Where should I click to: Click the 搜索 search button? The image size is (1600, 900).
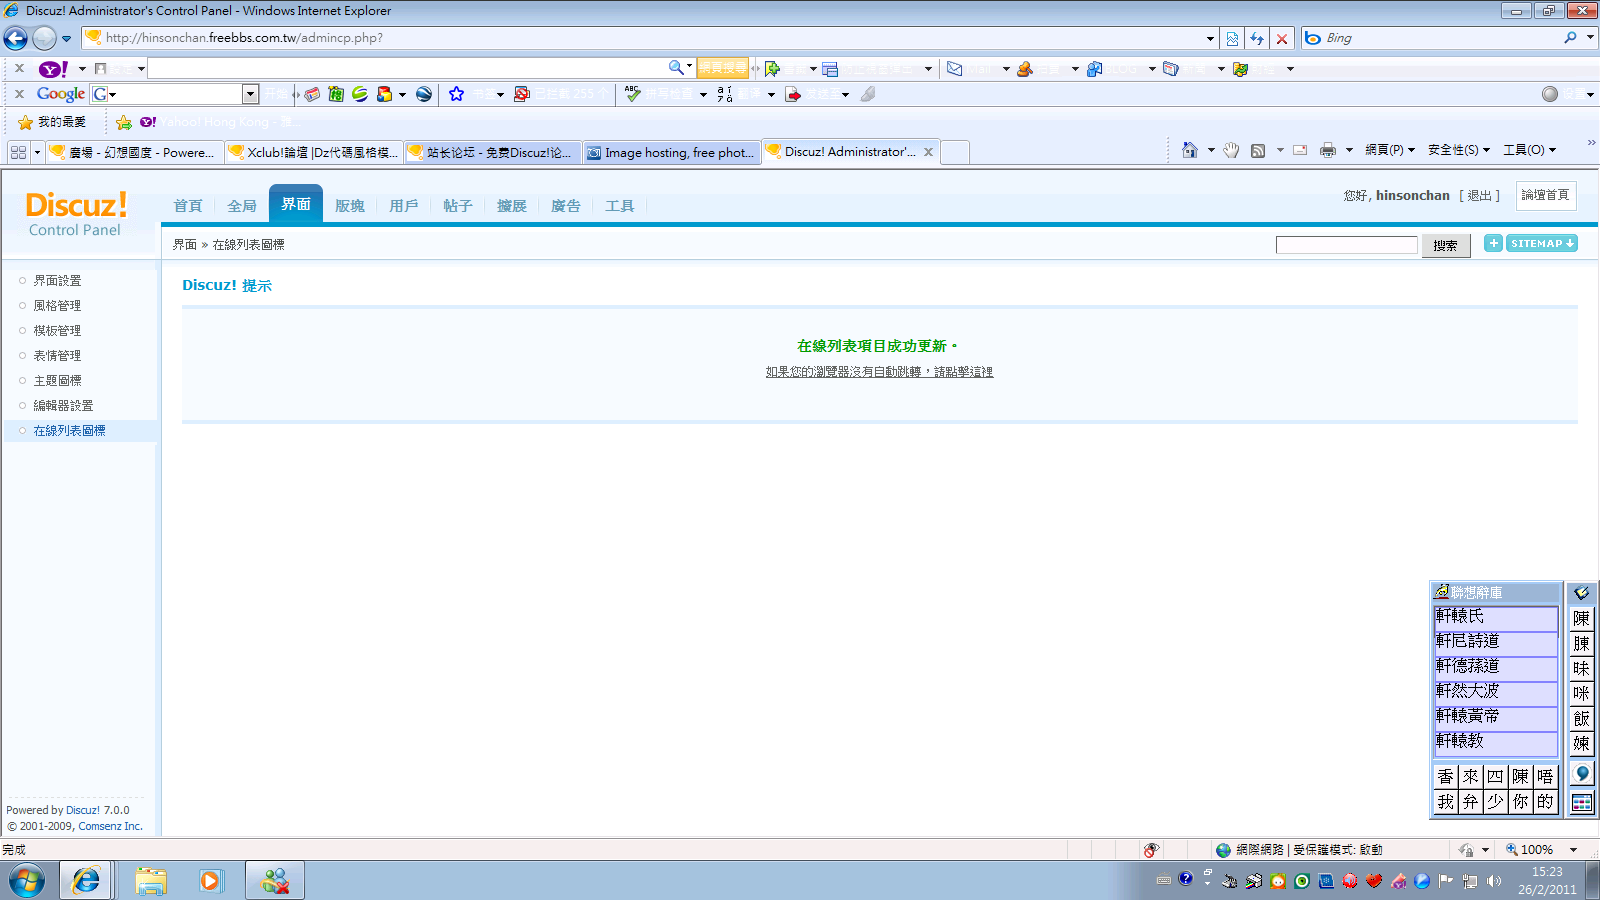pos(1445,246)
